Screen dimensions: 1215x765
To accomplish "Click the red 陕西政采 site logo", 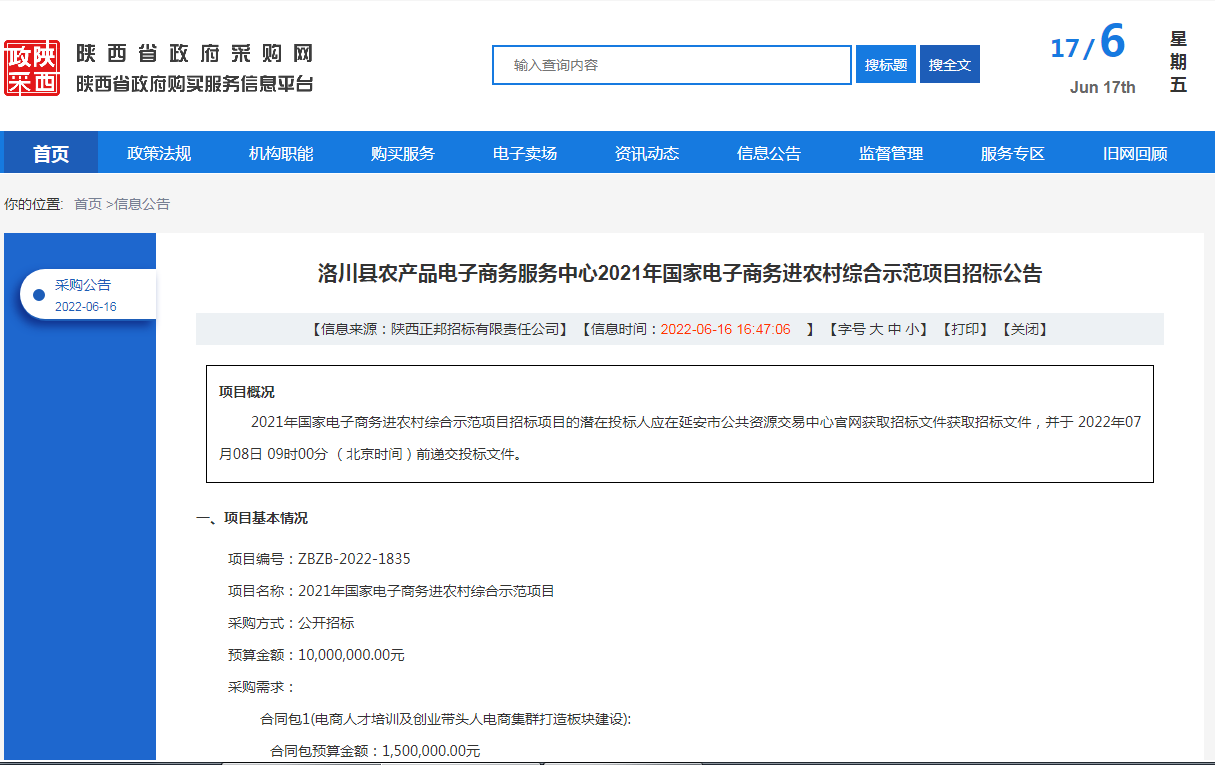I will tap(32, 68).
